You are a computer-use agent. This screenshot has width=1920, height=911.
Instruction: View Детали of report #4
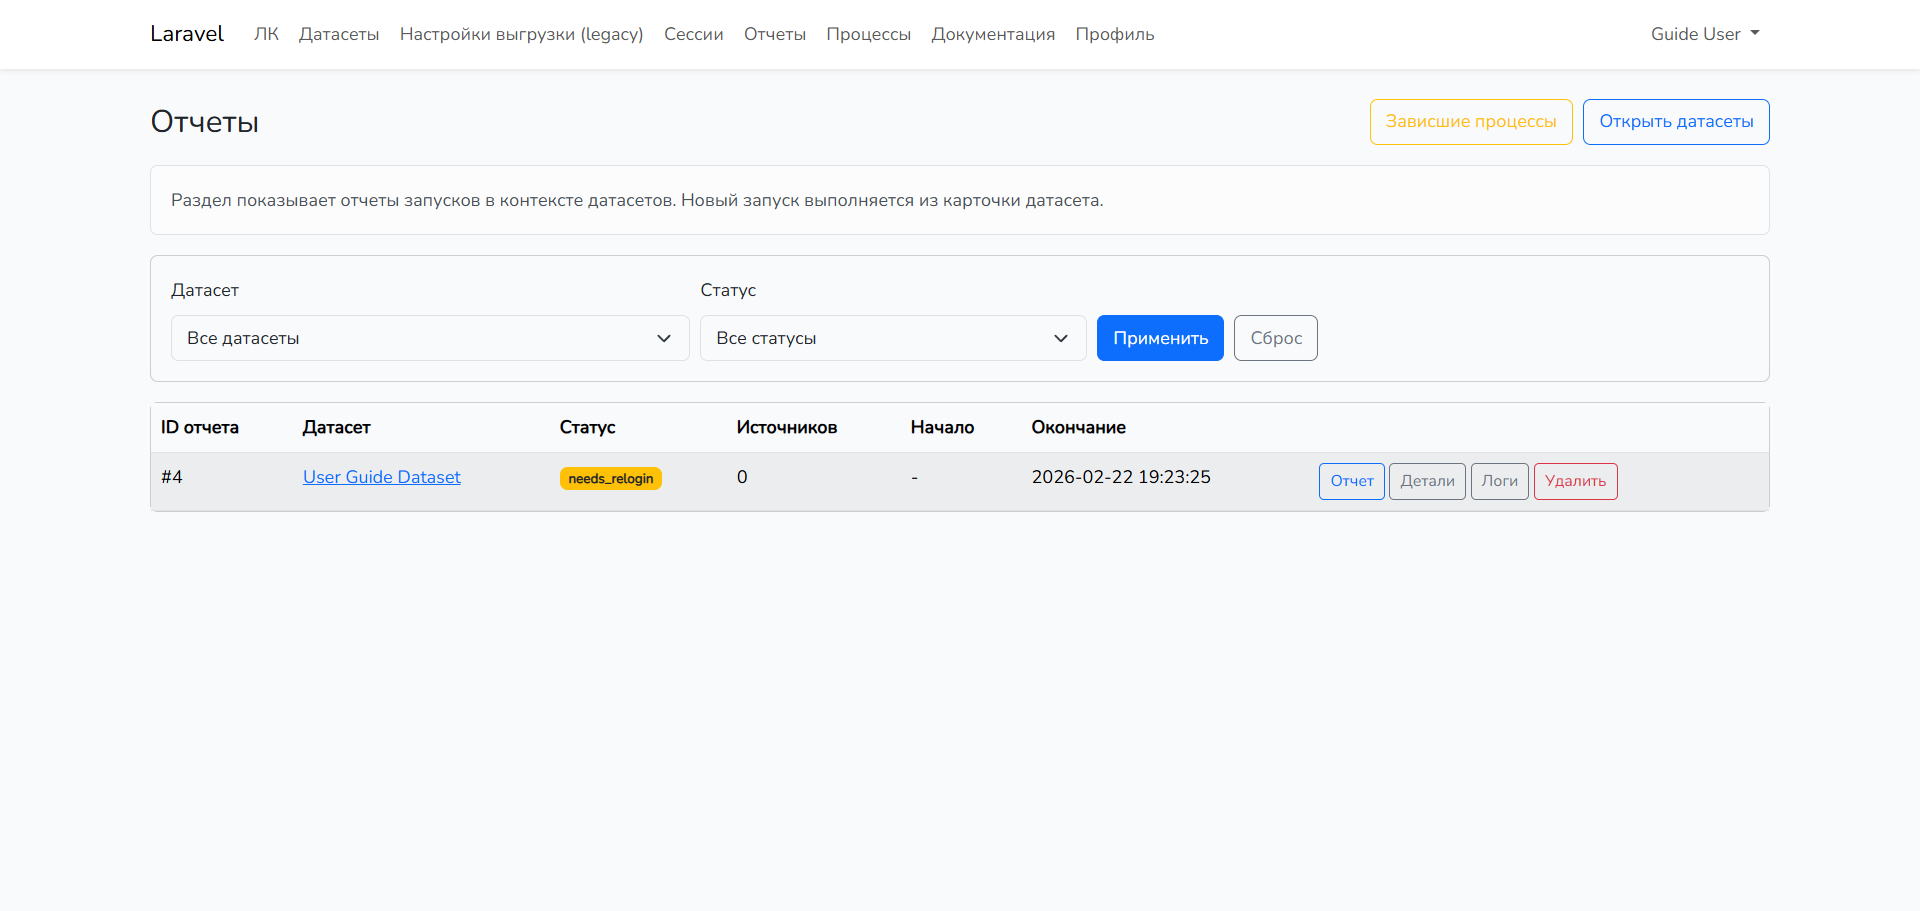(1427, 481)
